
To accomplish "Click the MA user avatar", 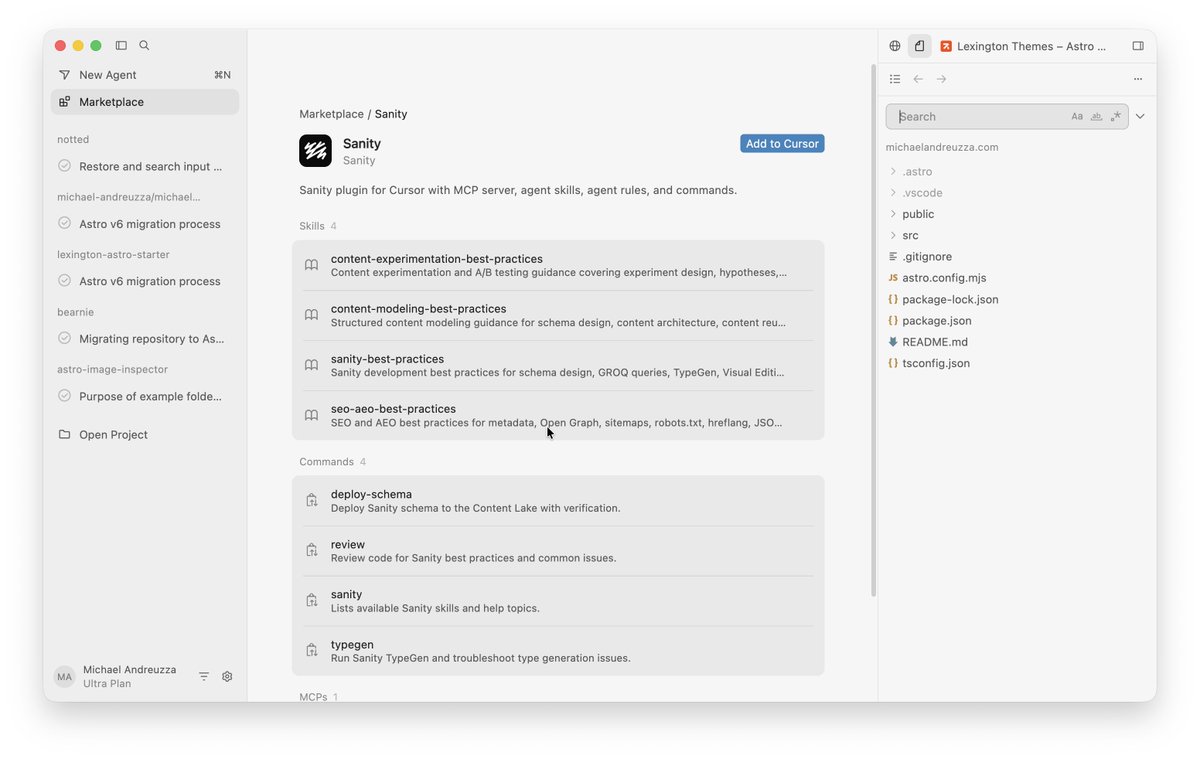I will click(64, 677).
